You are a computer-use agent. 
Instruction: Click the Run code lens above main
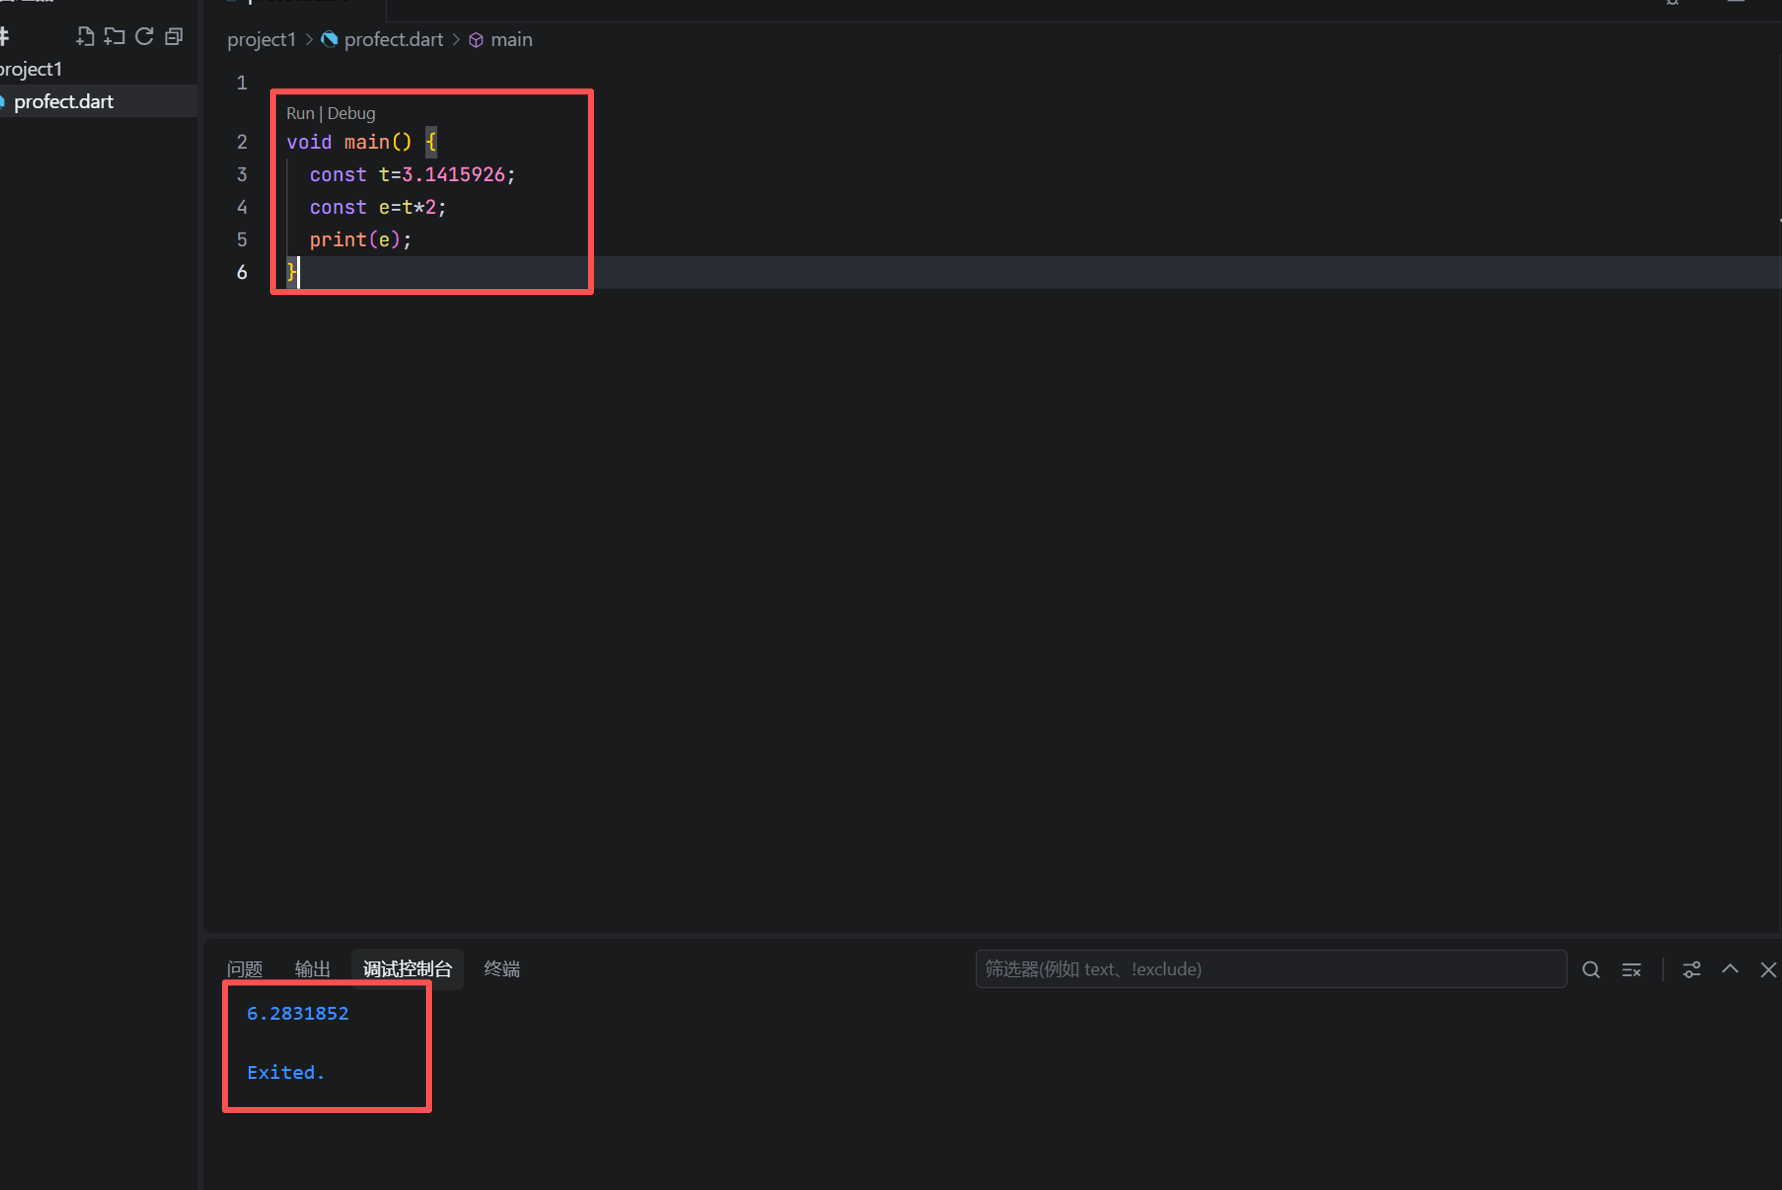pyautogui.click(x=300, y=113)
